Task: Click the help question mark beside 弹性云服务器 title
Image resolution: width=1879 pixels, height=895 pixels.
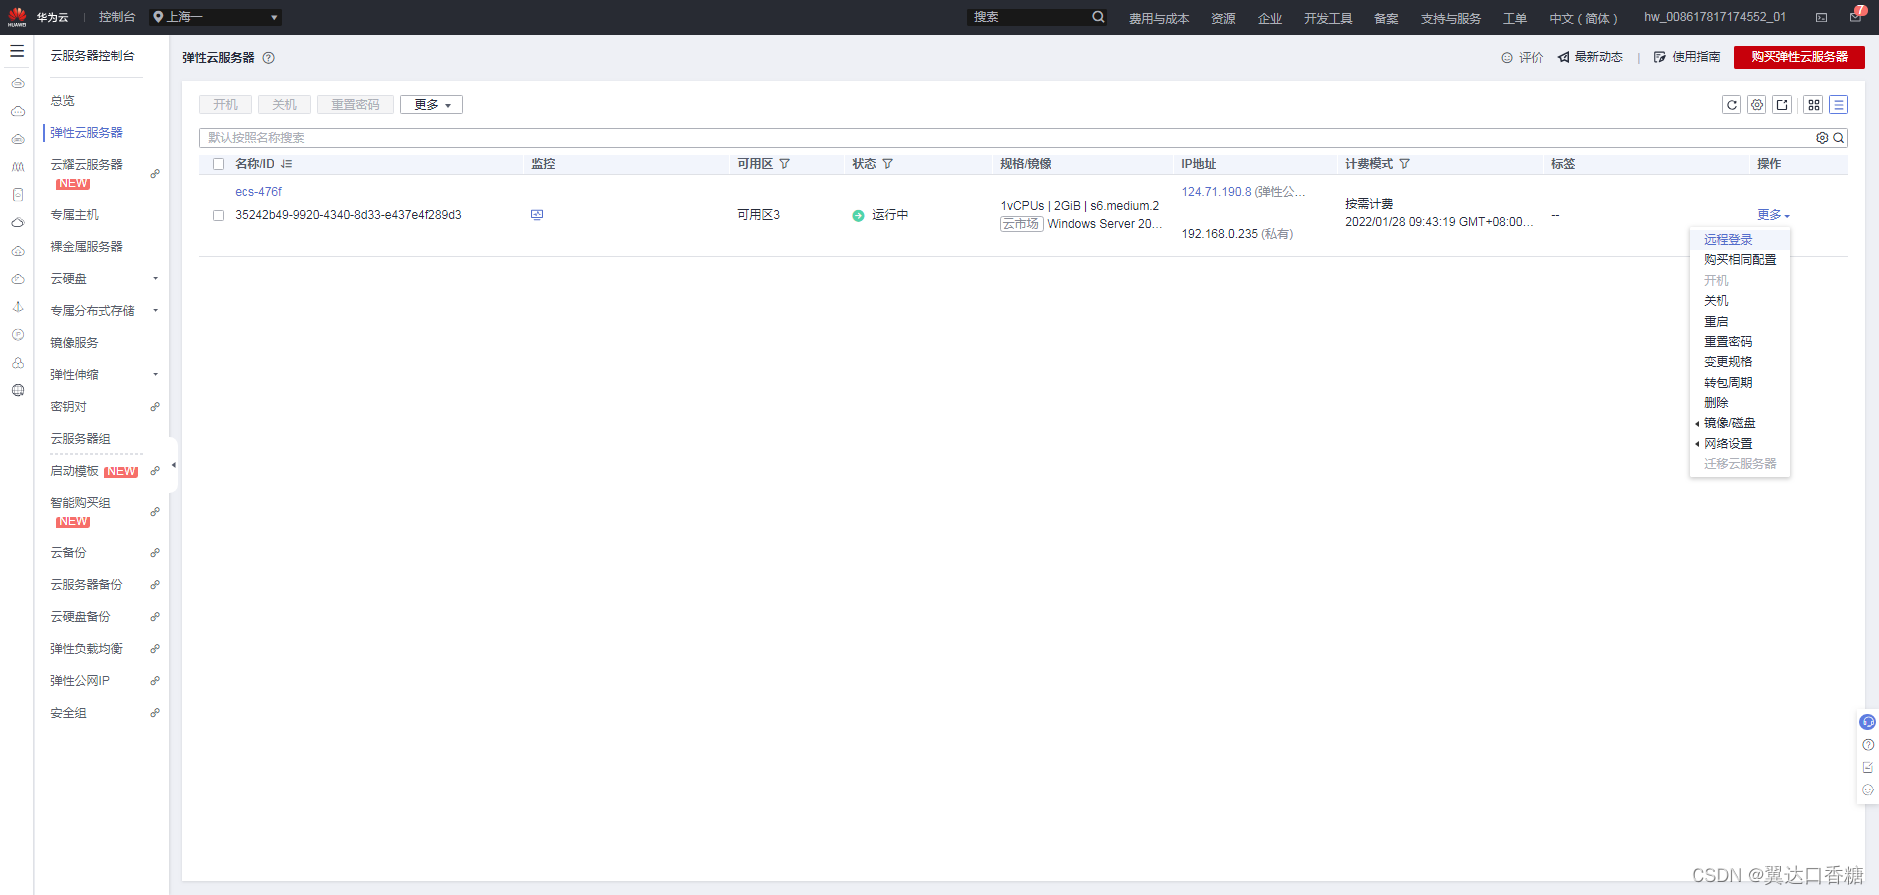Action: [268, 58]
